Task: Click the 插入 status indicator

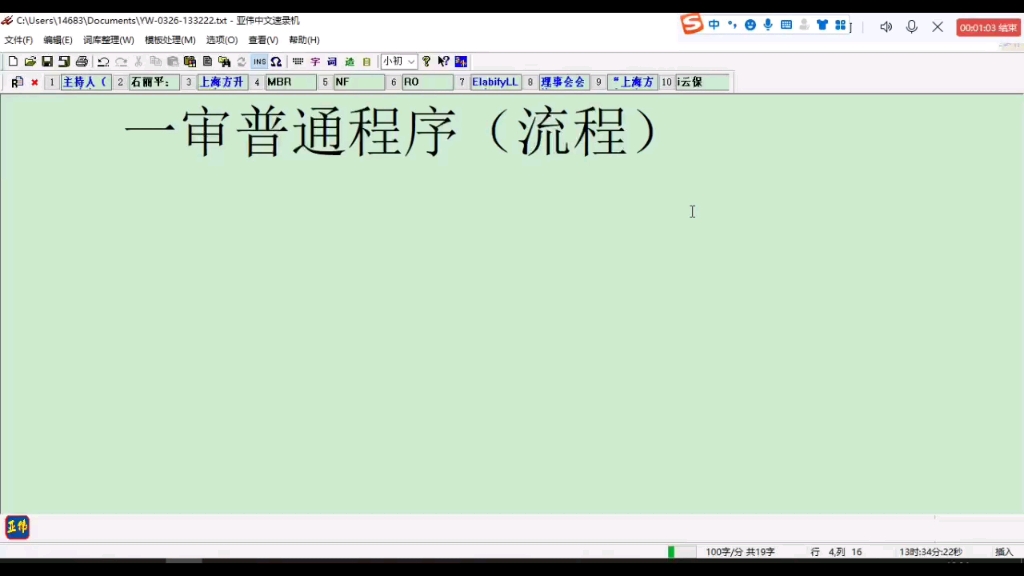Action: [x=1006, y=551]
